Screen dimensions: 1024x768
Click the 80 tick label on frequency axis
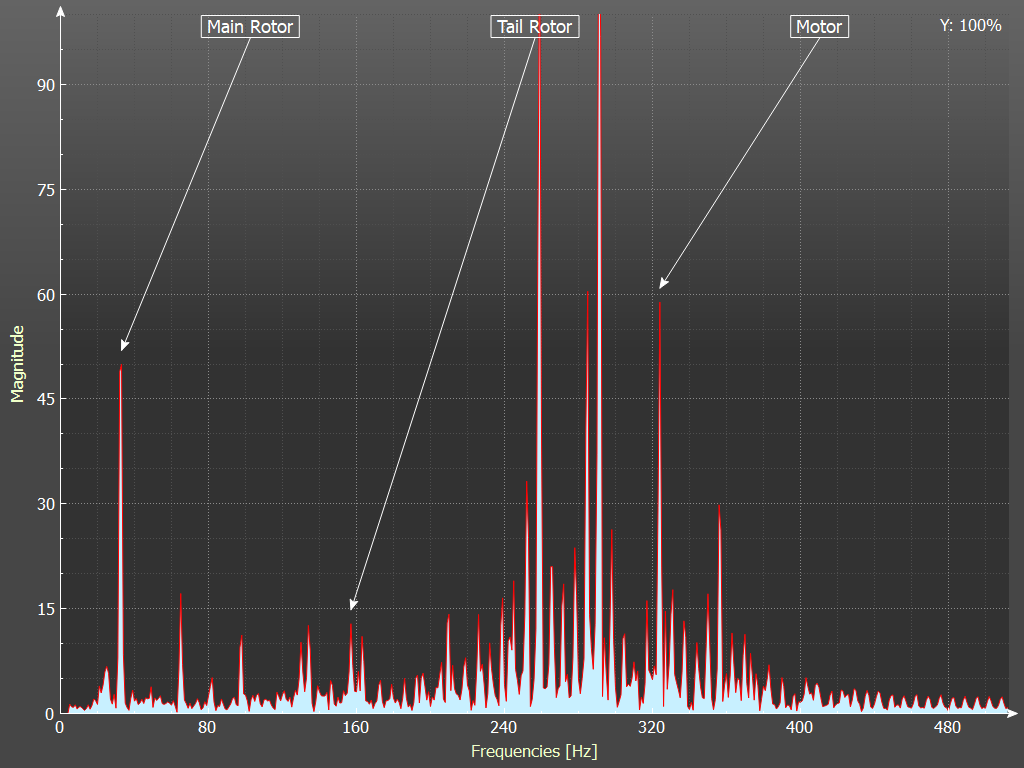[x=207, y=727]
